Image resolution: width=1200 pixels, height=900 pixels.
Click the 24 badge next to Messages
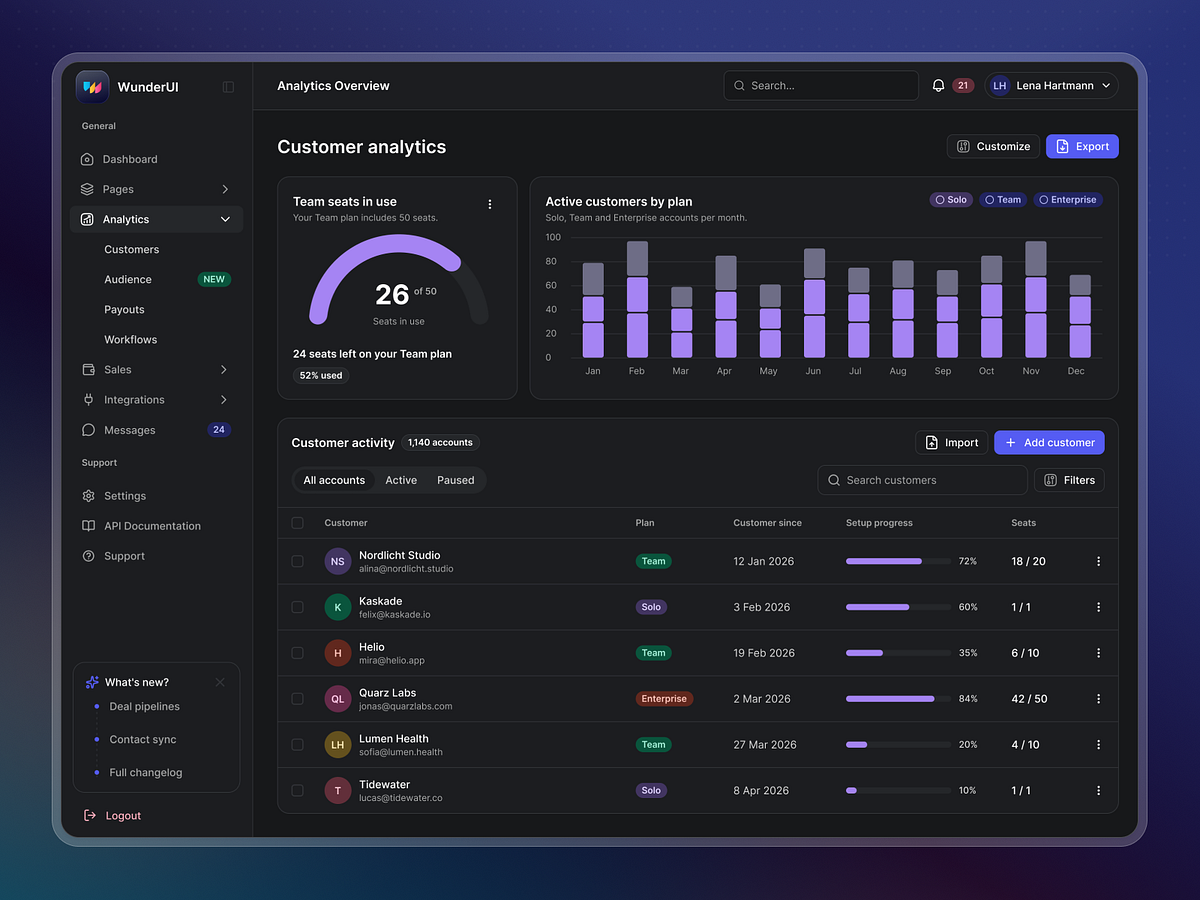[219, 430]
